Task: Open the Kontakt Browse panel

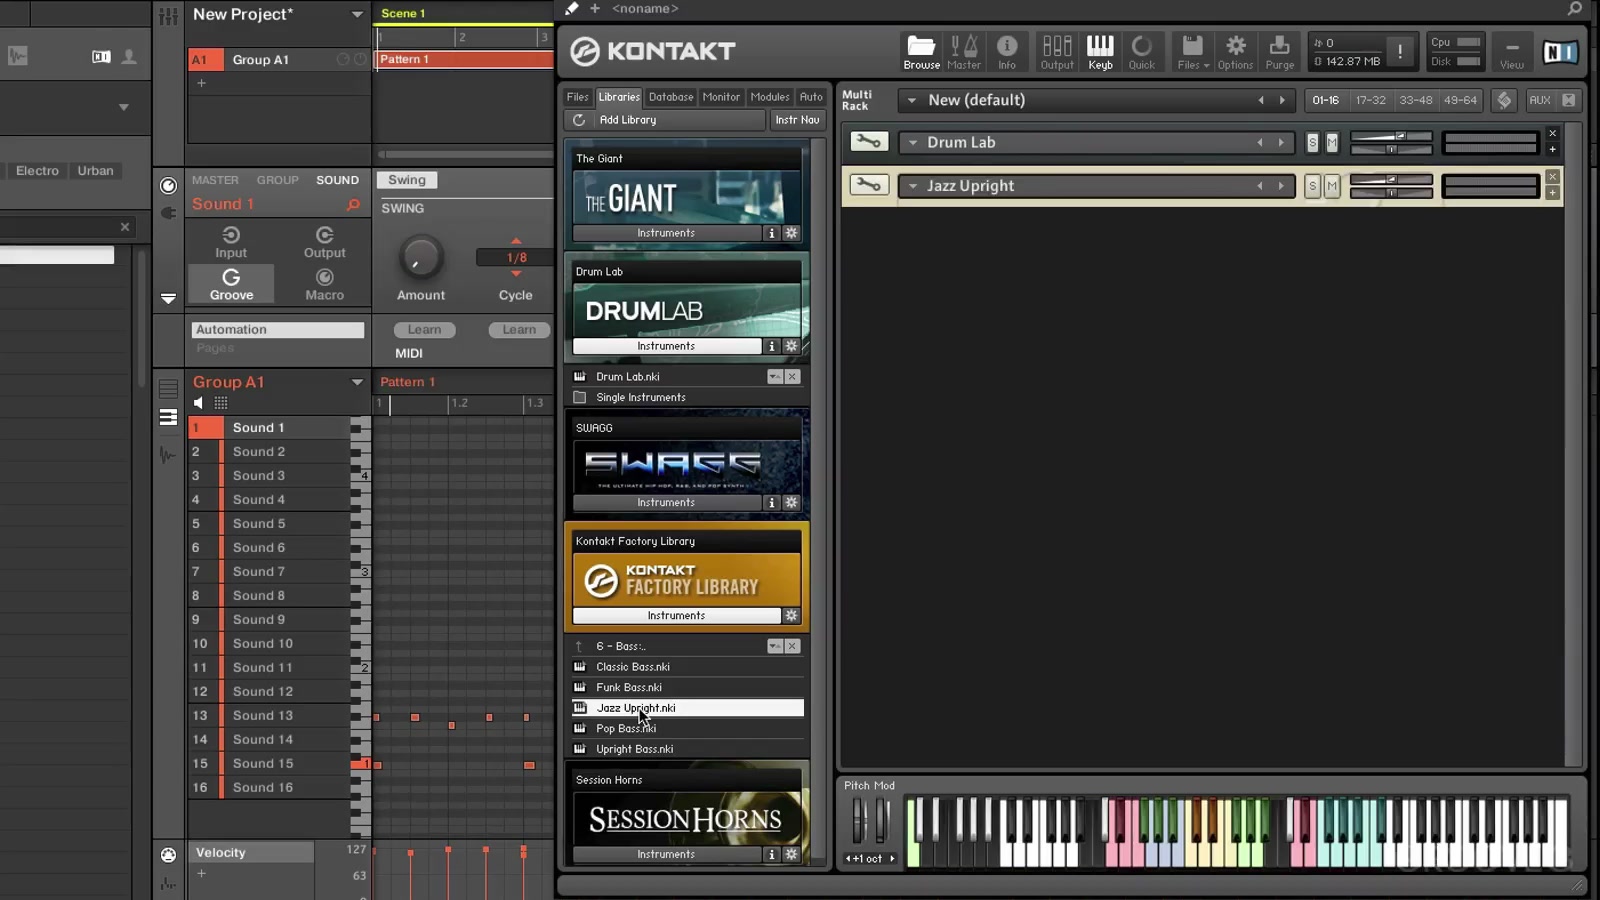Action: [x=920, y=51]
